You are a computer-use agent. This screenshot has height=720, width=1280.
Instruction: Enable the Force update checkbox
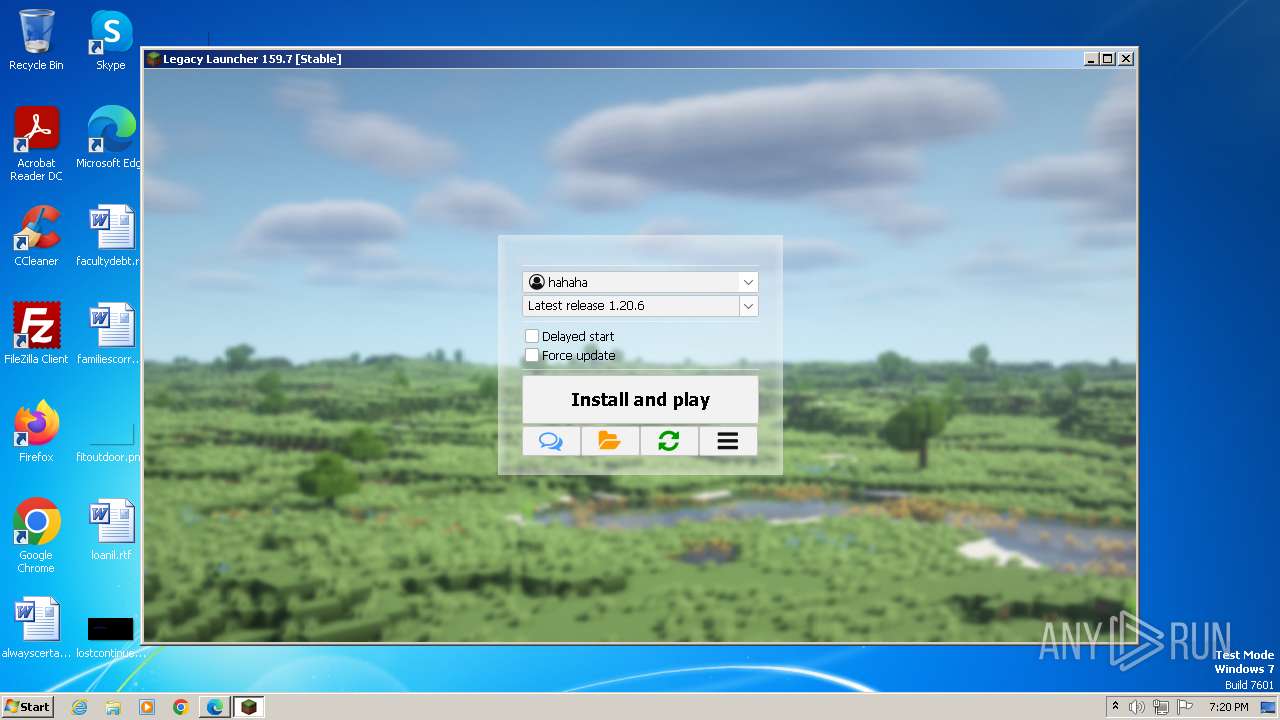coord(532,355)
